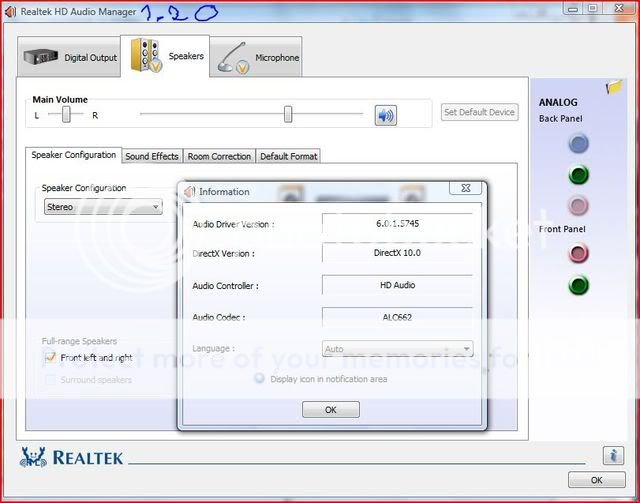Open the Sound Effects tab
Viewport: 640px width, 503px height.
point(152,156)
